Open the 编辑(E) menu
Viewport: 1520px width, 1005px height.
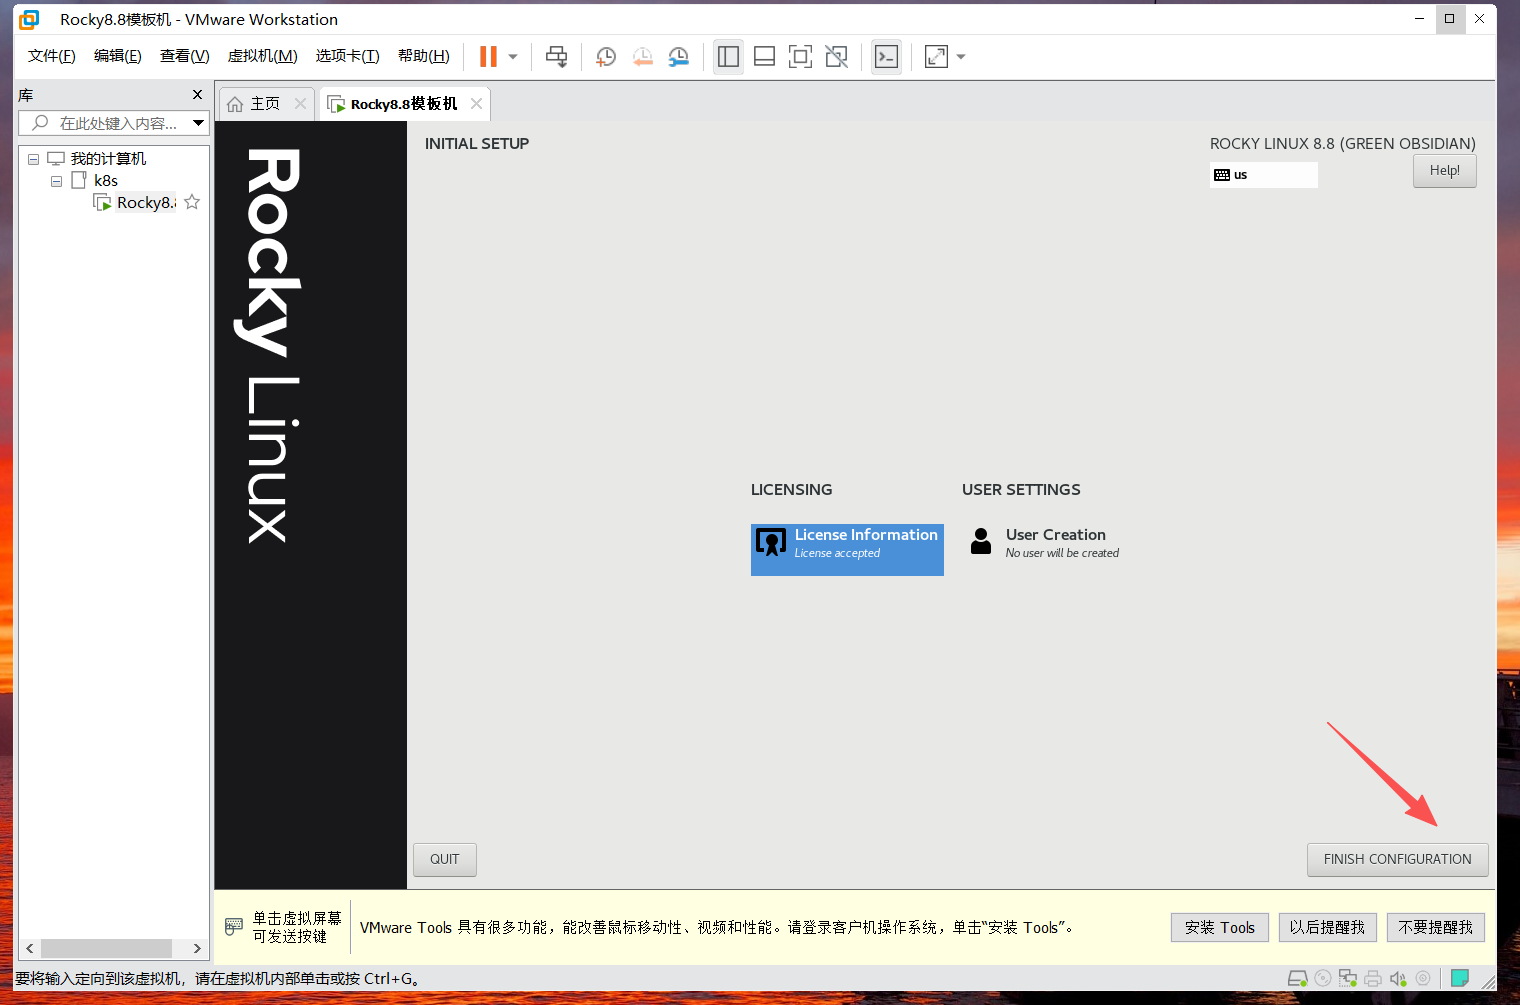pyautogui.click(x=118, y=56)
